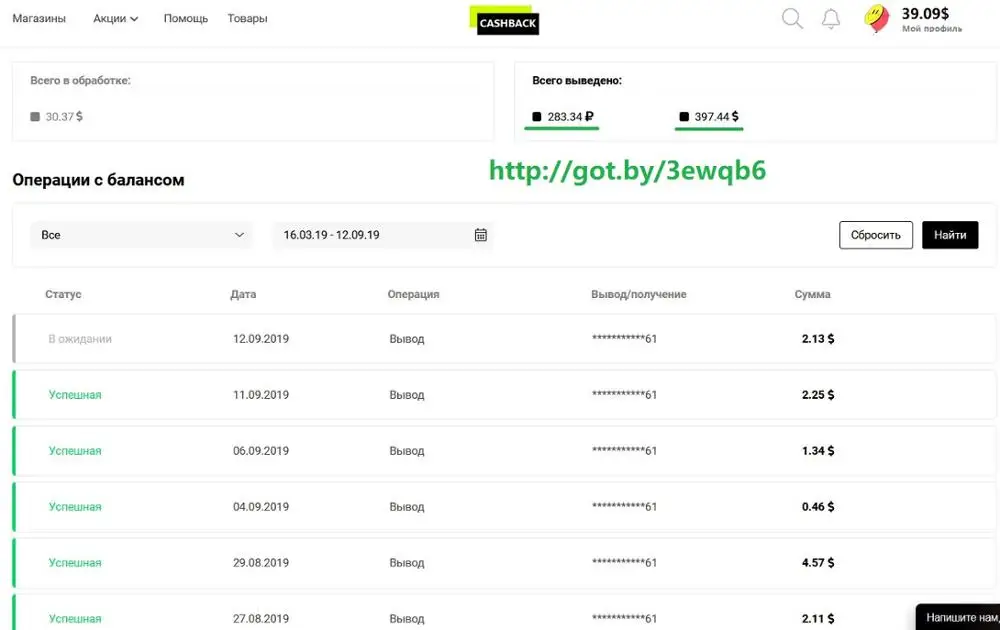Click the 2.11 $ amount
The height and width of the screenshot is (630, 1000).
(818, 619)
